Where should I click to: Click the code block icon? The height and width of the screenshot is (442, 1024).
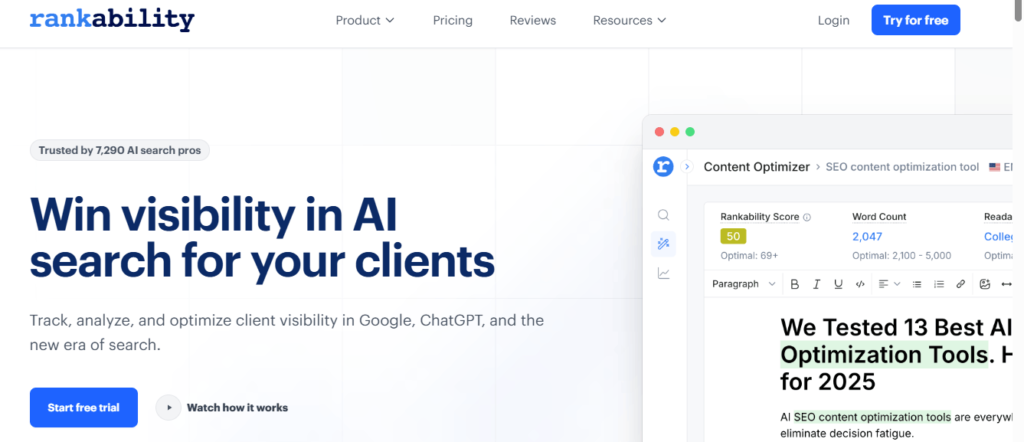pos(860,284)
